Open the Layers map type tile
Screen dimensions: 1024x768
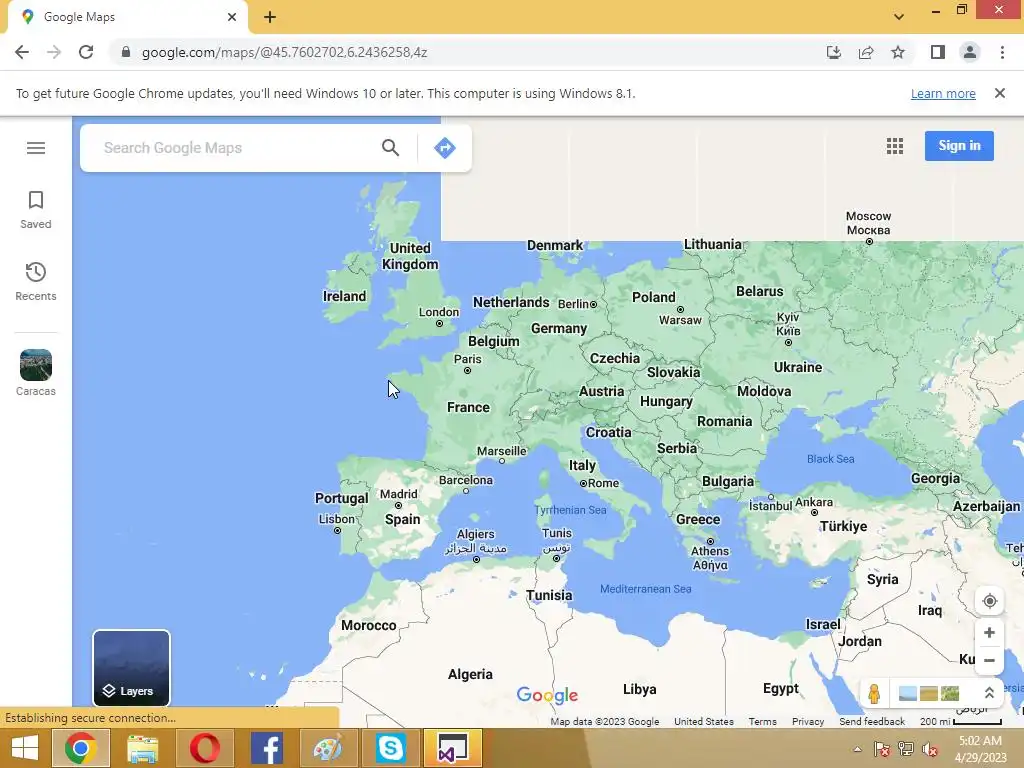pos(131,668)
